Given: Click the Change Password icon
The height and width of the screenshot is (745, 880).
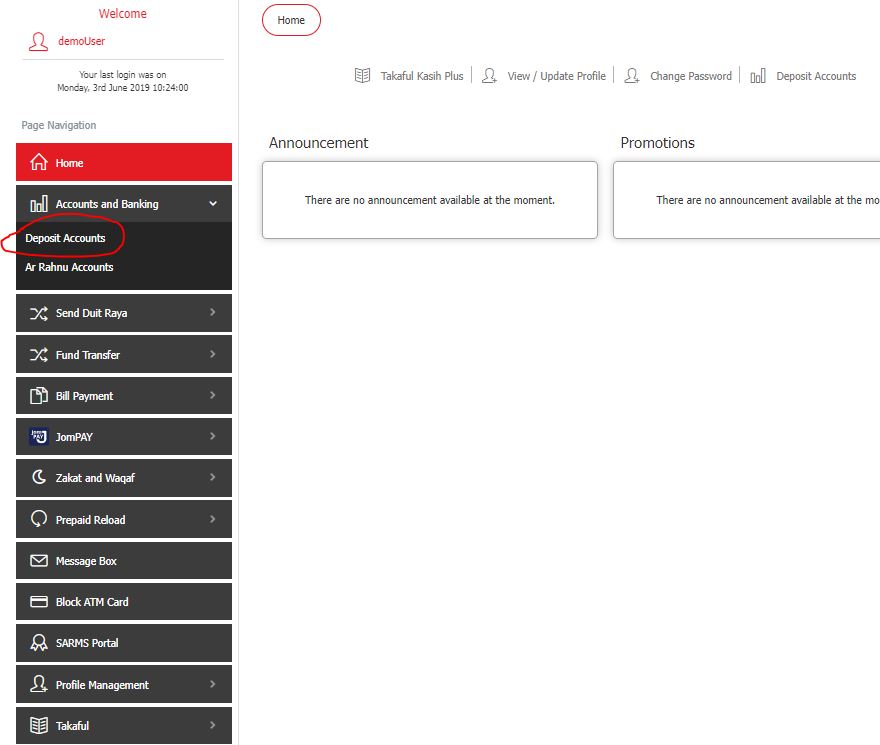Looking at the screenshot, I should click(x=632, y=75).
